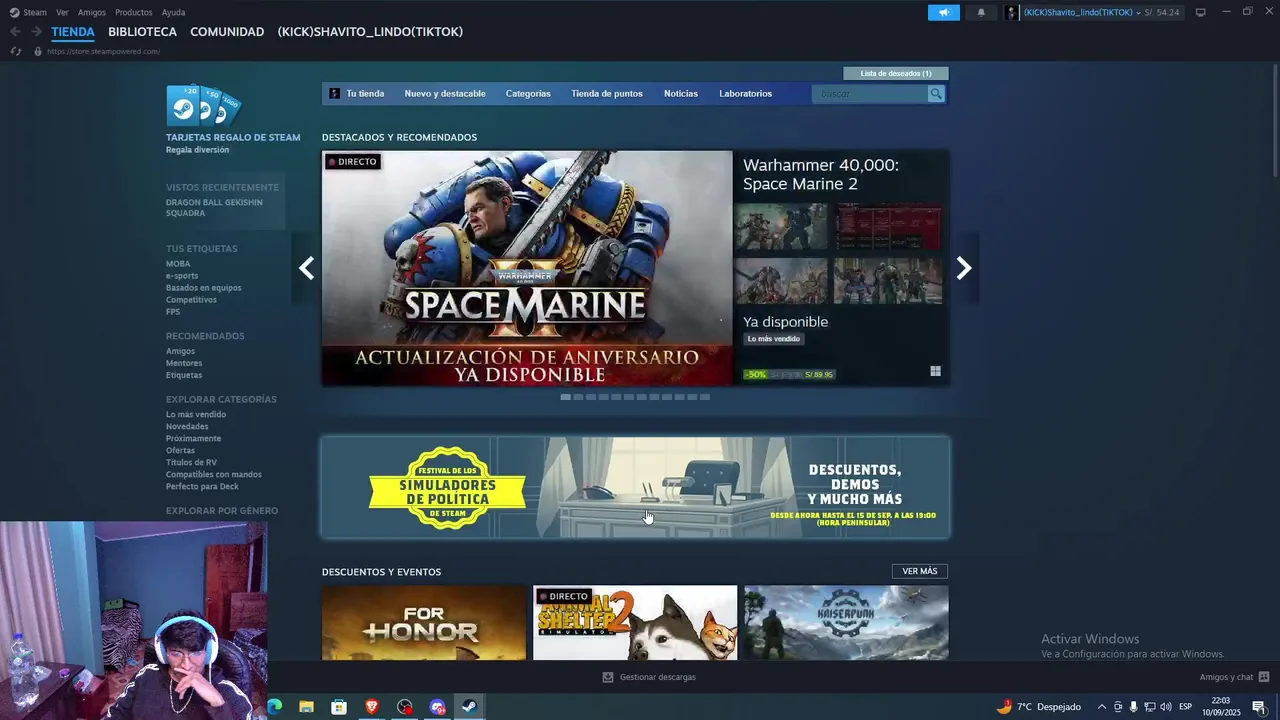Click the search magnifier icon
Screen dimensions: 1280x720
[x=936, y=93]
